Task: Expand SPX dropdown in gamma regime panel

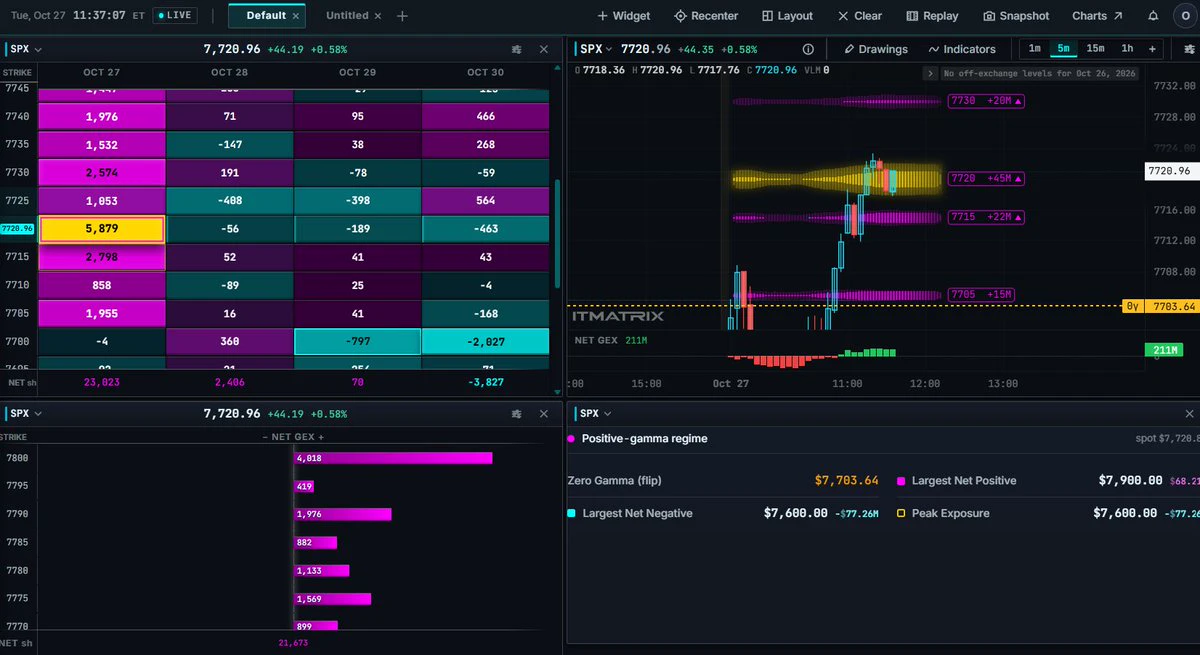Action: [x=596, y=413]
